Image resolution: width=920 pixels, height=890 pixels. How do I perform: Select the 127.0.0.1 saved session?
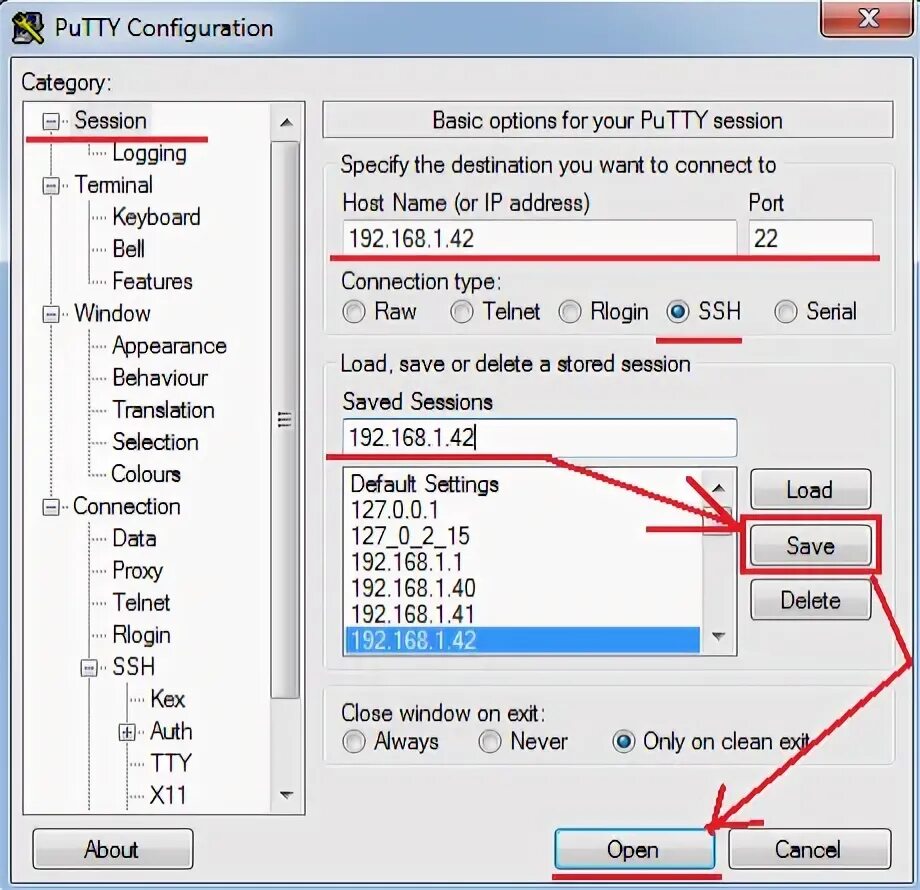click(522, 510)
